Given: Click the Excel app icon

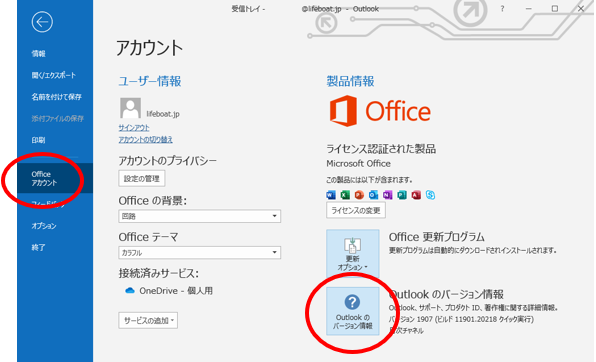Looking at the screenshot, I should tap(345, 195).
